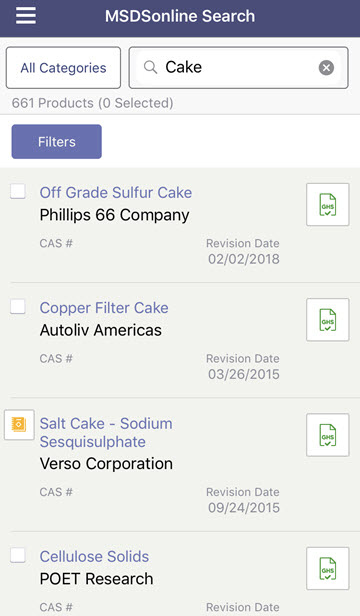Viewport: 360px width, 616px height.
Task: Open the hamburger menu
Action: (x=26, y=16)
